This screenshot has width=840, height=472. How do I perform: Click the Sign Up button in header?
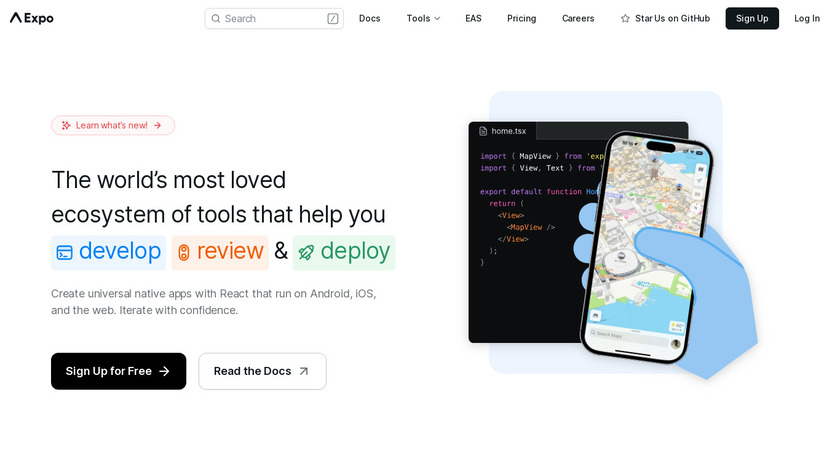tap(752, 18)
